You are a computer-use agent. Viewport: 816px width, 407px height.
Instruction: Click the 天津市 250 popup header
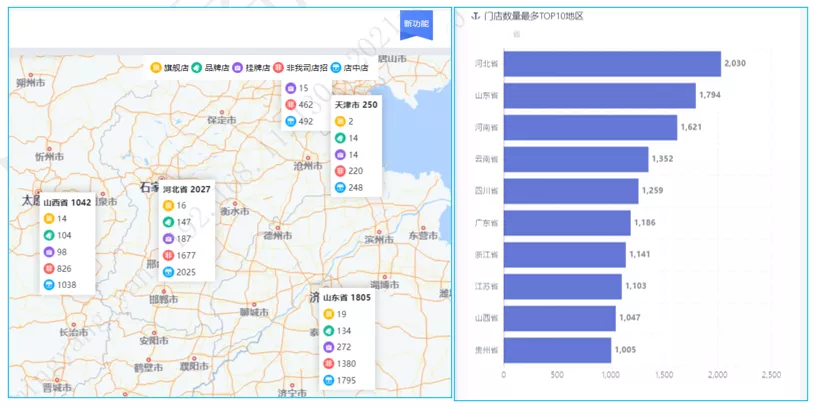(x=355, y=104)
